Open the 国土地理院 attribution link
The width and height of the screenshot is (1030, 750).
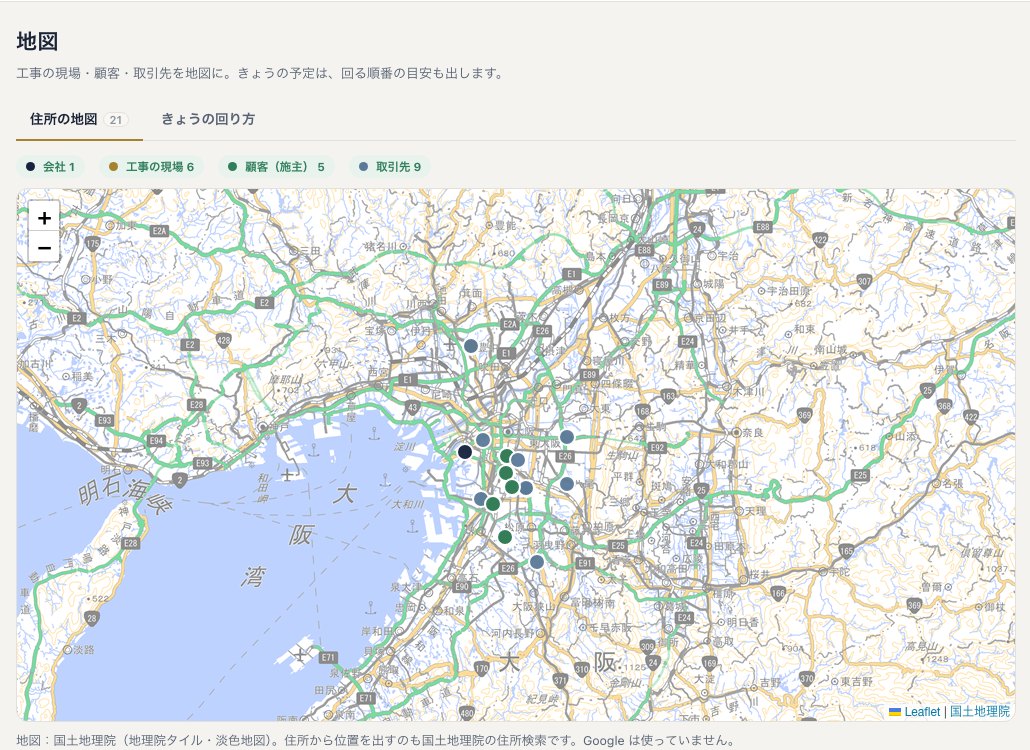tap(979, 712)
